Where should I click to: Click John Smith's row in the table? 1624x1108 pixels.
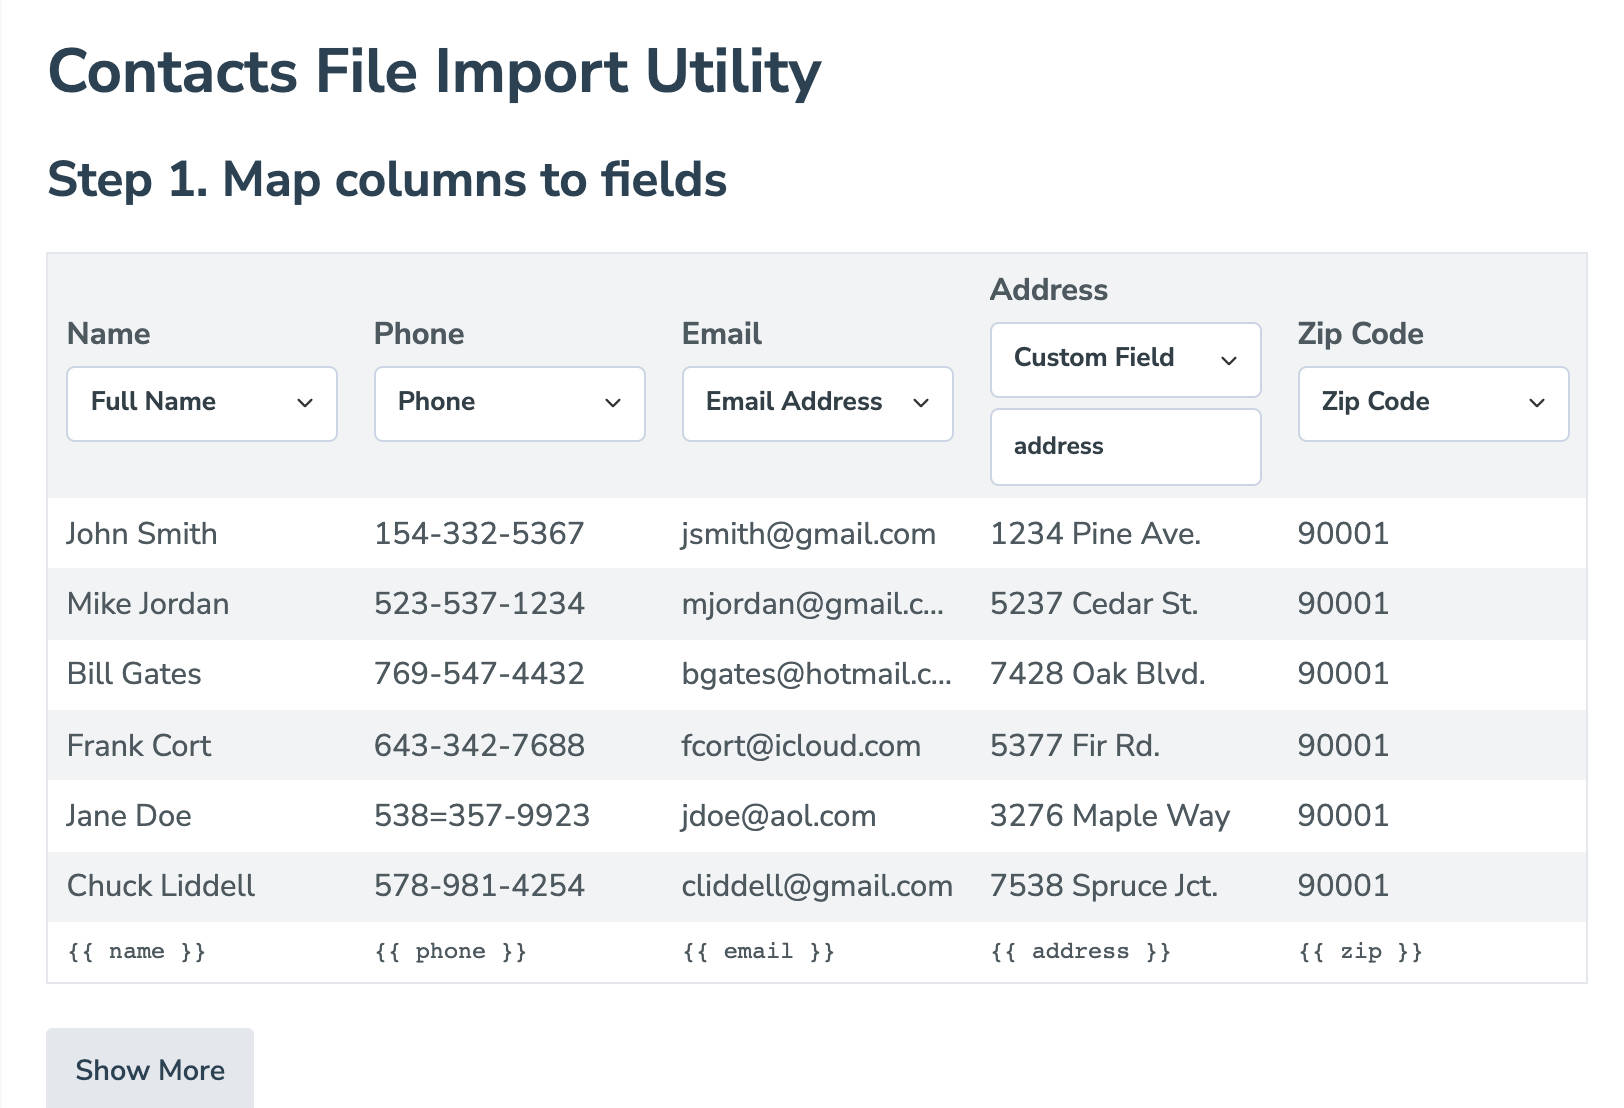[x=142, y=533]
